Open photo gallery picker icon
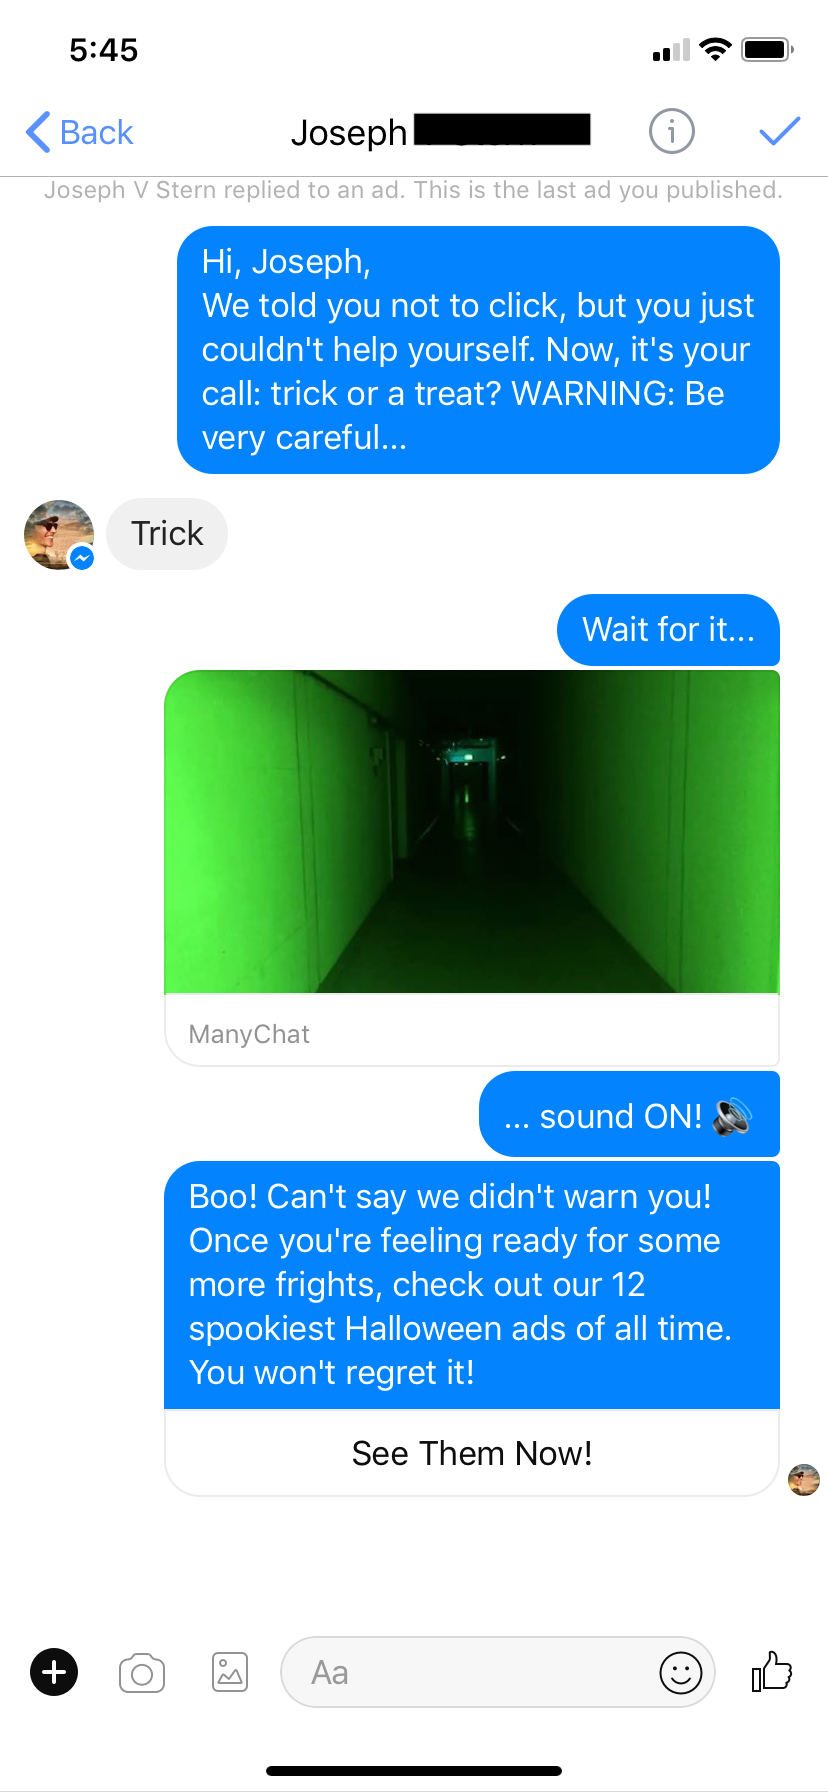The image size is (828, 1792). click(x=230, y=1672)
